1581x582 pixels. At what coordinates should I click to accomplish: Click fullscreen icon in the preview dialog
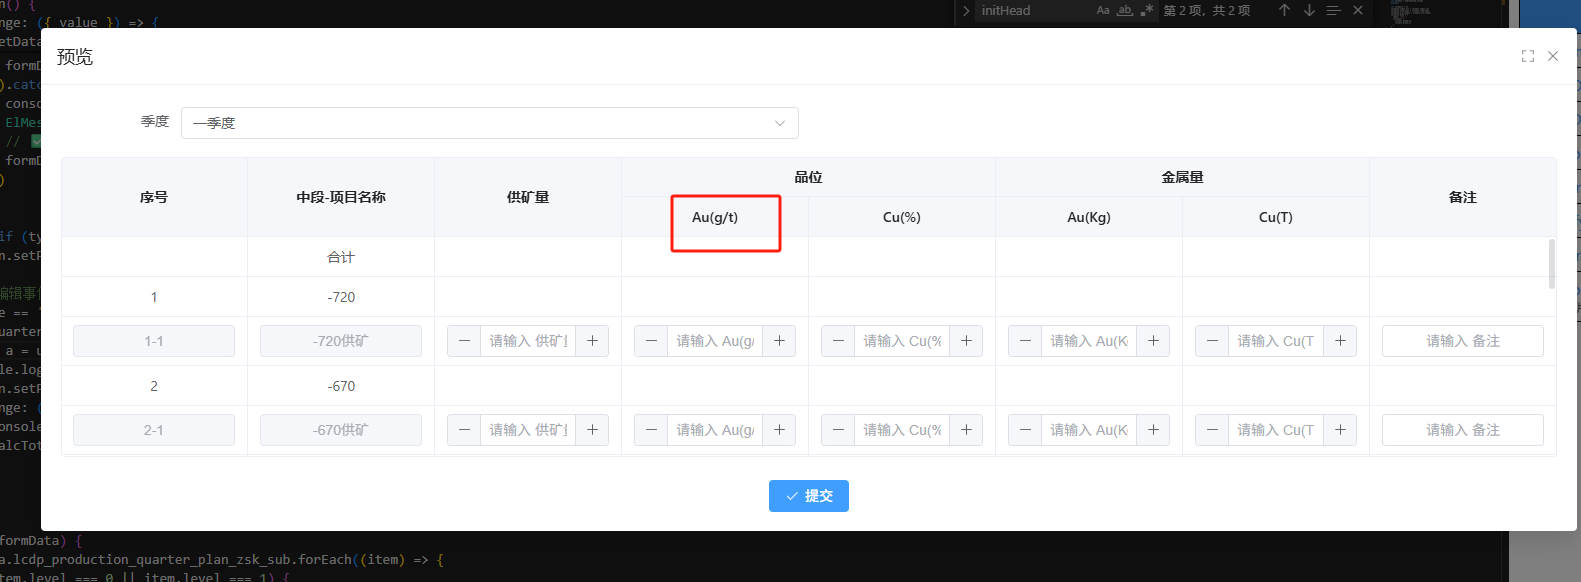click(x=1527, y=56)
